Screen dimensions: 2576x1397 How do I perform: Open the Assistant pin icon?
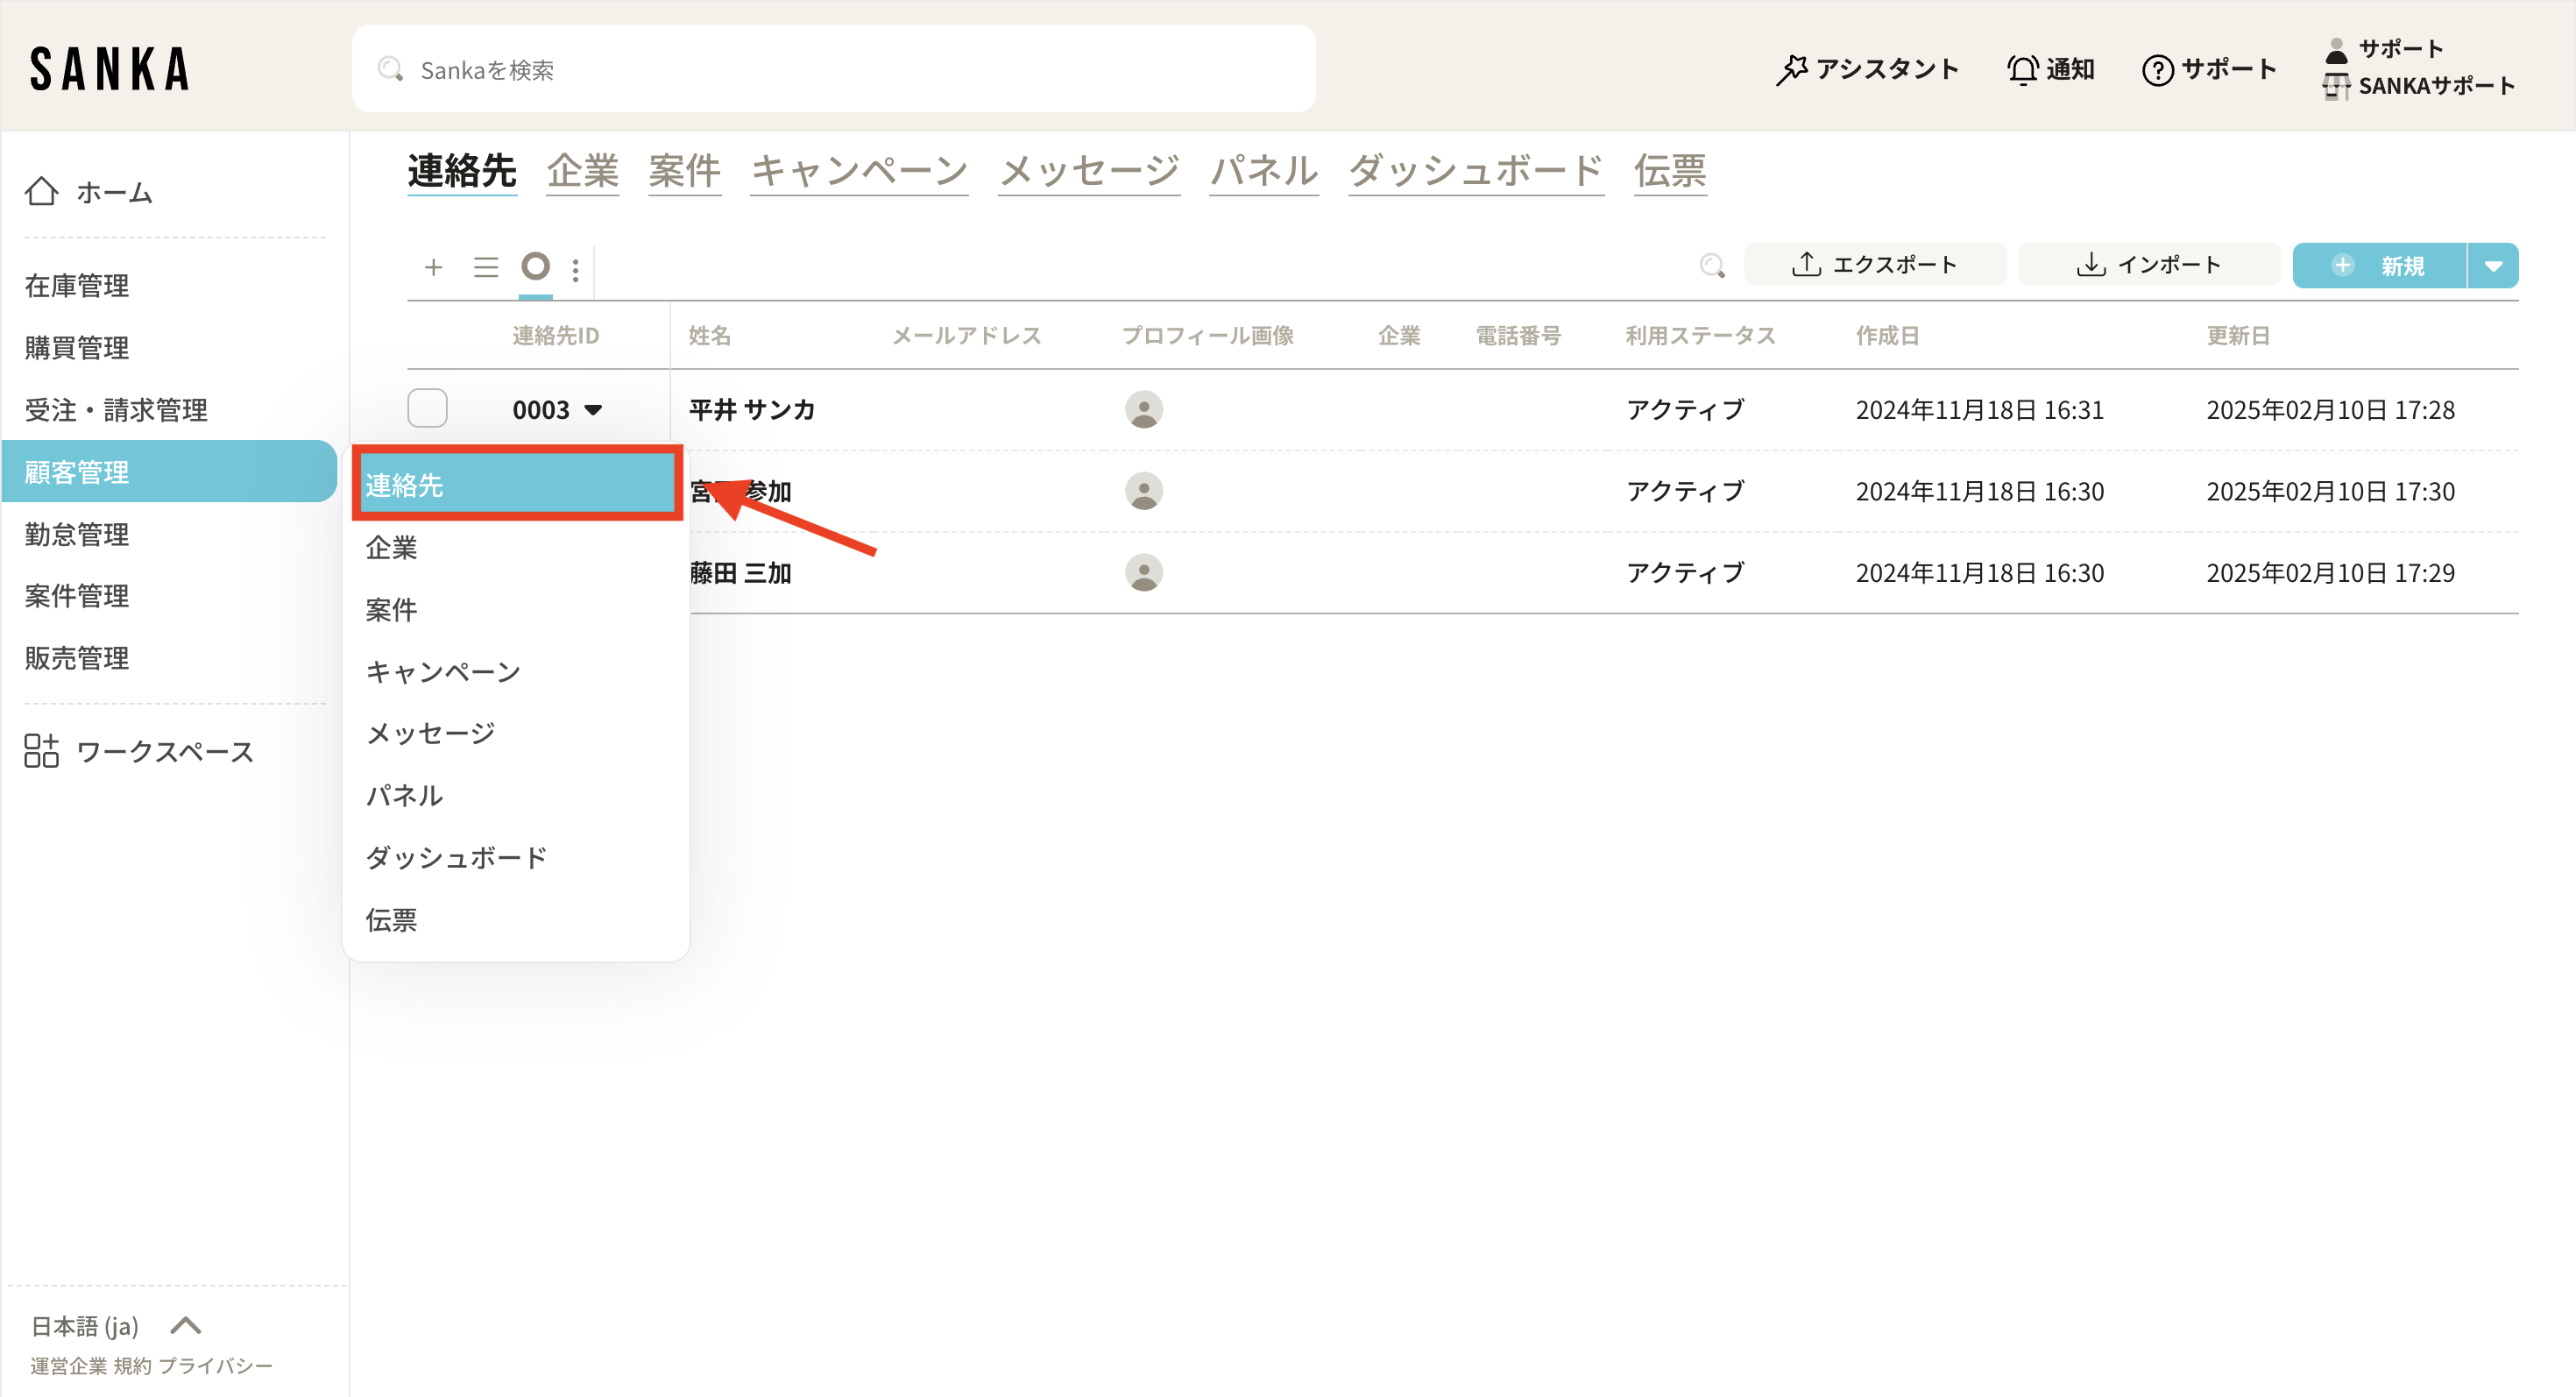[x=1791, y=69]
